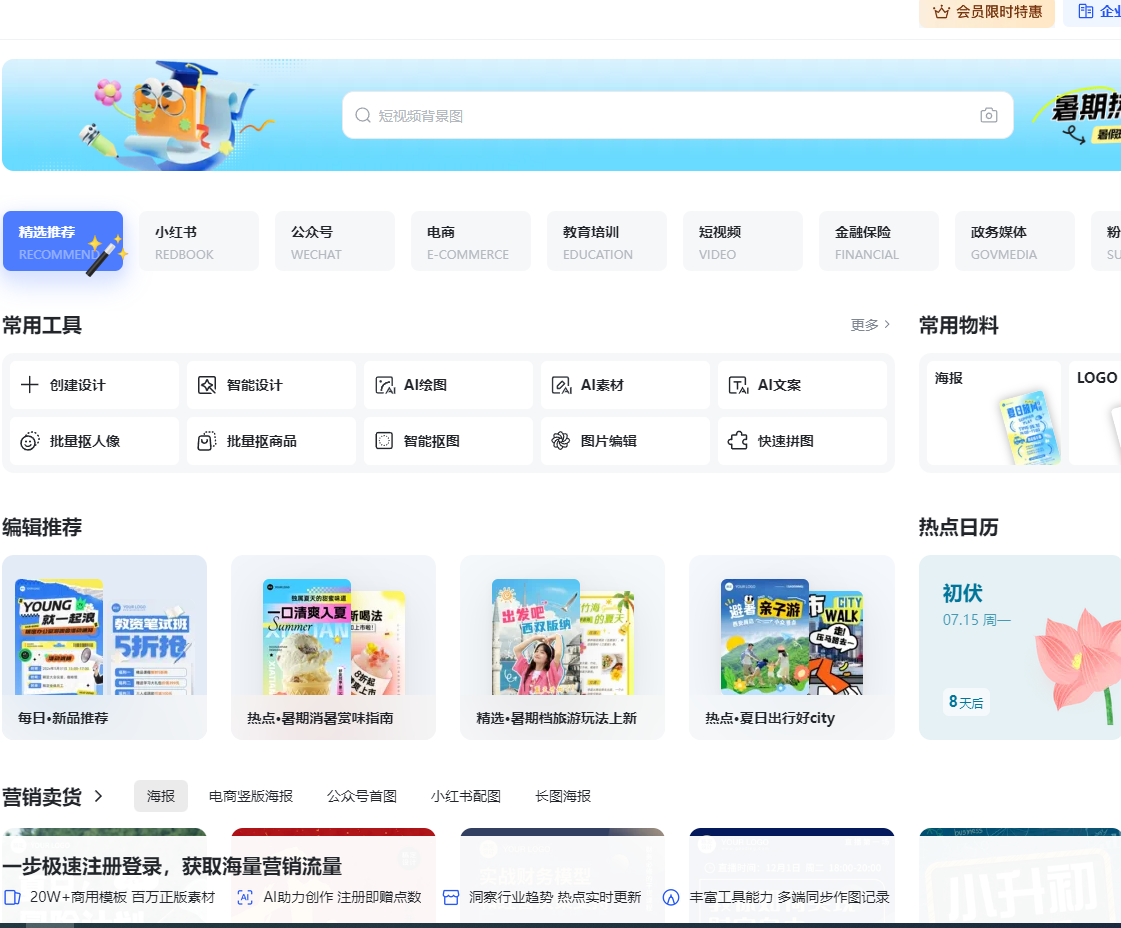This screenshot has width=1121, height=928.
Task: Click the 07.15 周一 date text
Action: pyautogui.click(x=977, y=620)
